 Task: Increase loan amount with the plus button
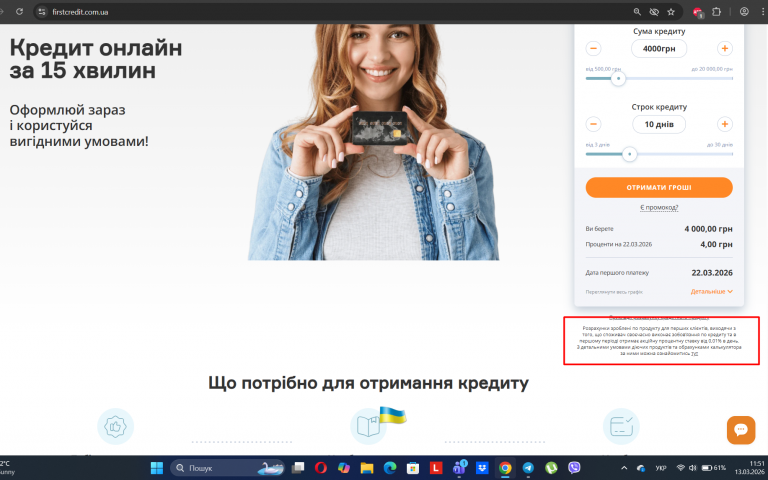click(x=724, y=48)
